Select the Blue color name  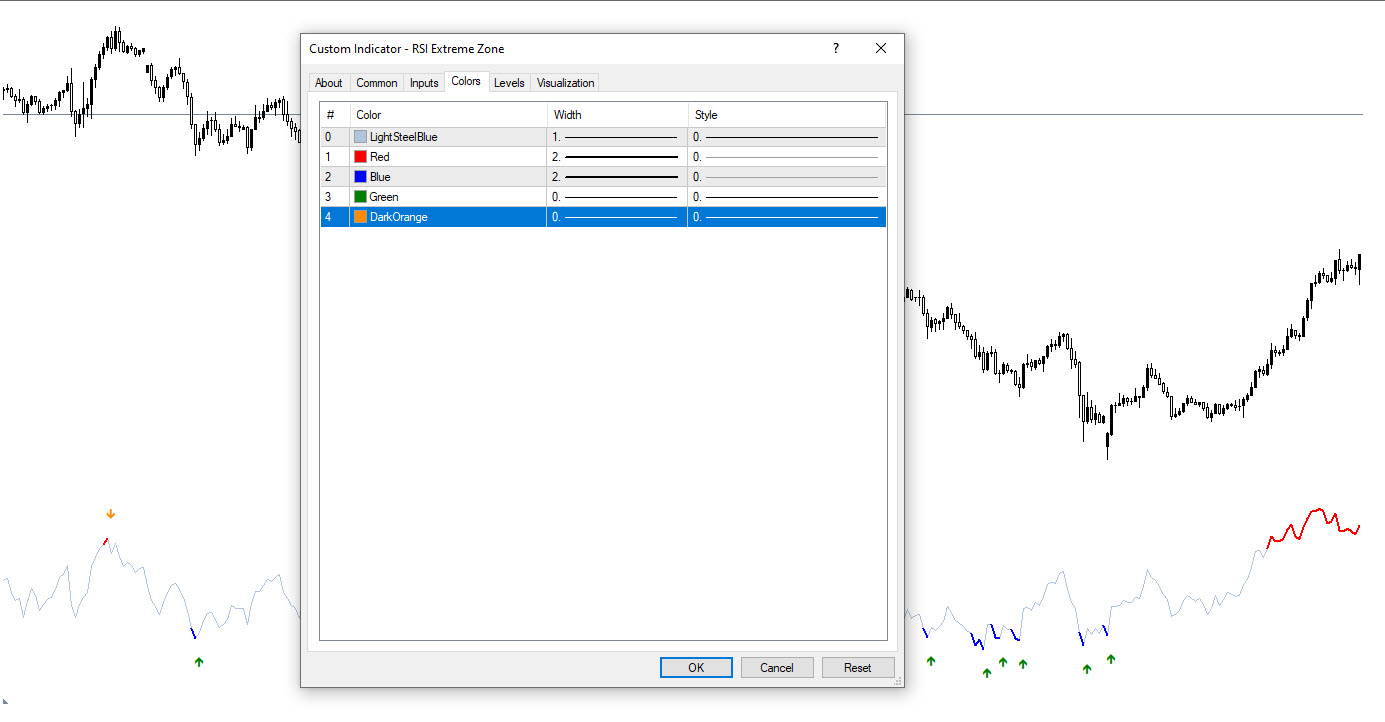point(380,177)
